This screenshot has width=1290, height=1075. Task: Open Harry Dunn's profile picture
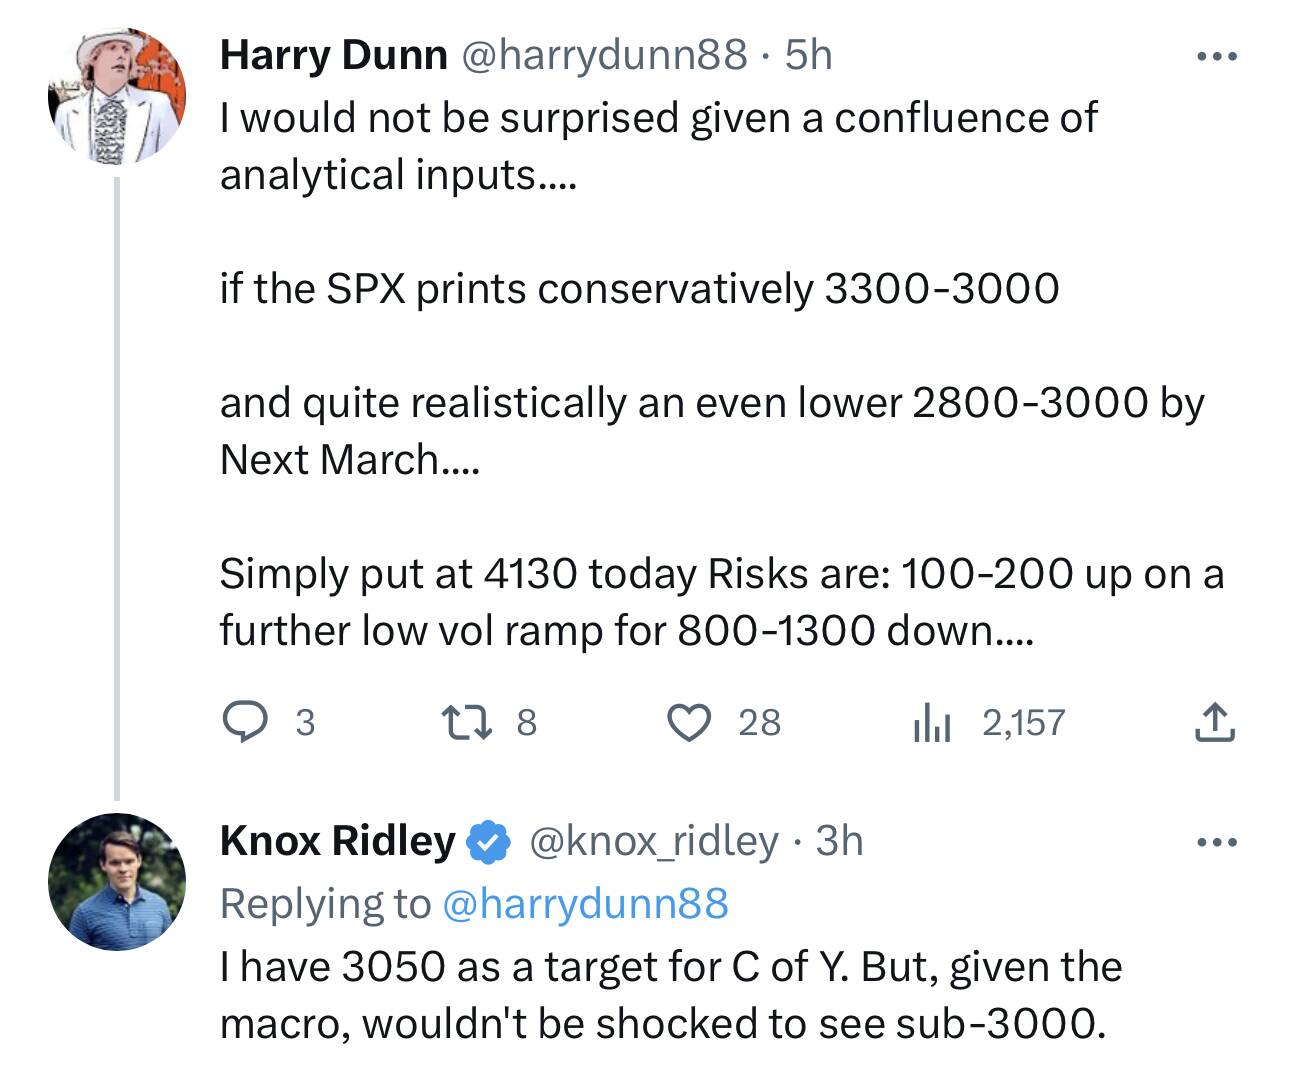pyautogui.click(x=118, y=97)
